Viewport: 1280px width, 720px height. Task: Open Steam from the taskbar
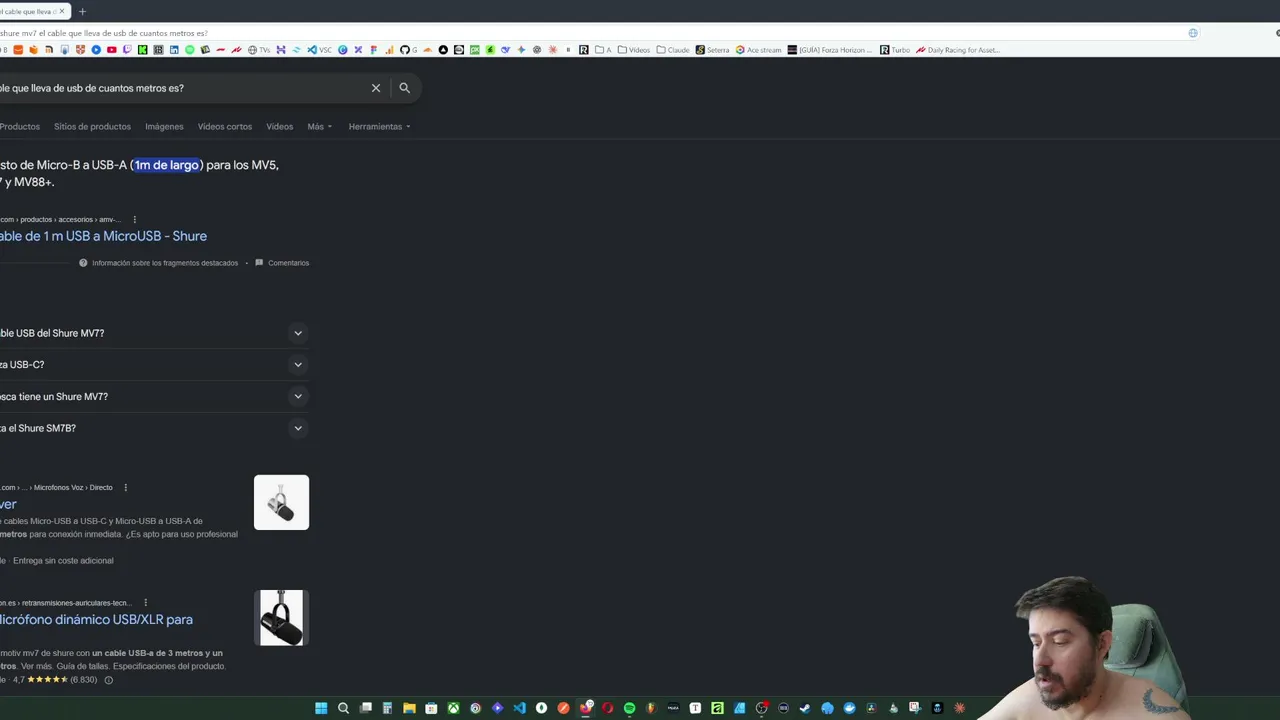click(805, 708)
